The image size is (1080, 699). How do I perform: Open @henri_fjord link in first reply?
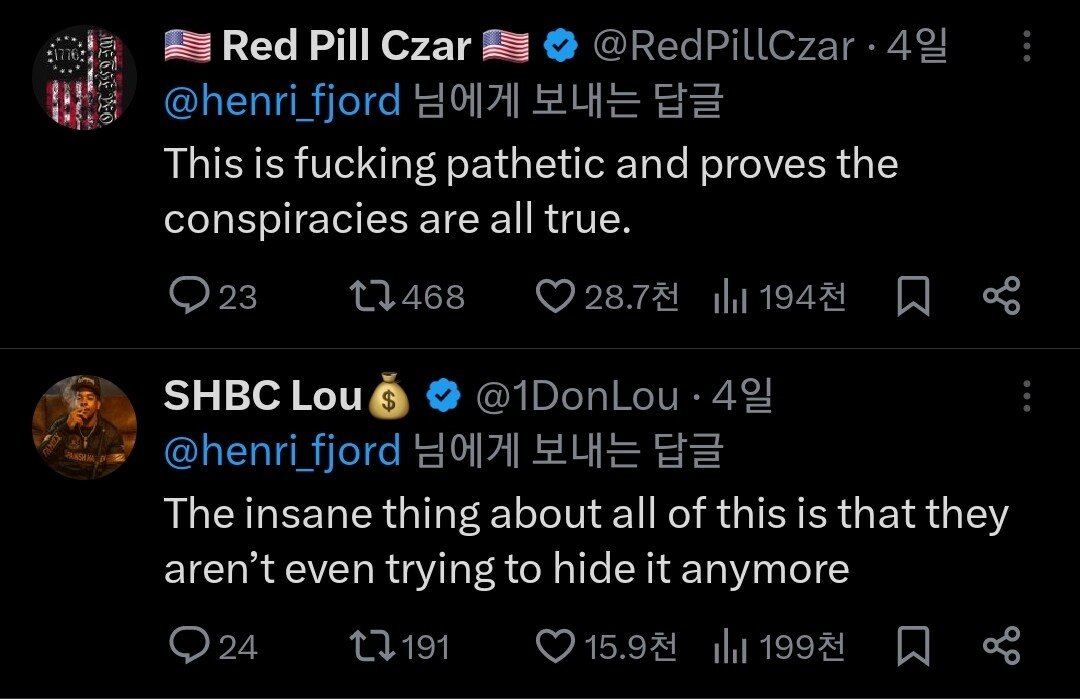click(x=281, y=101)
